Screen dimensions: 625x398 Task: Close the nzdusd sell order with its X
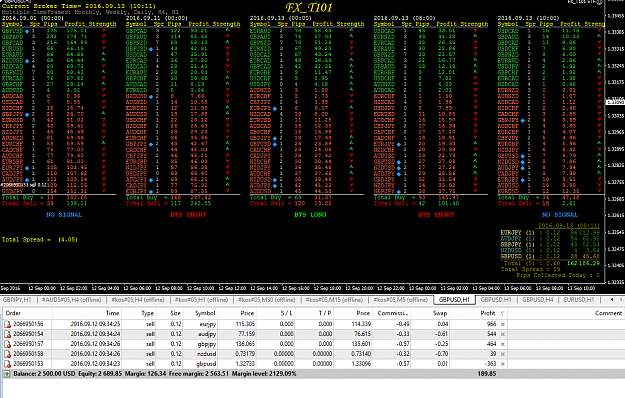(503, 354)
